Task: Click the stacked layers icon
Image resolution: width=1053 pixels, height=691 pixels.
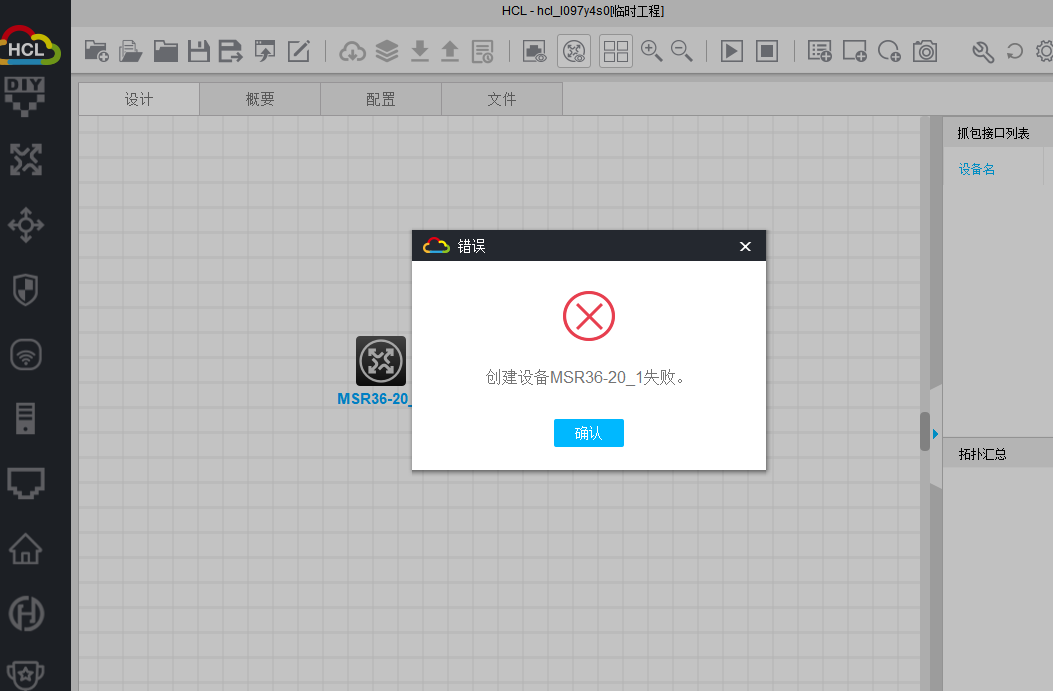Action: click(387, 51)
